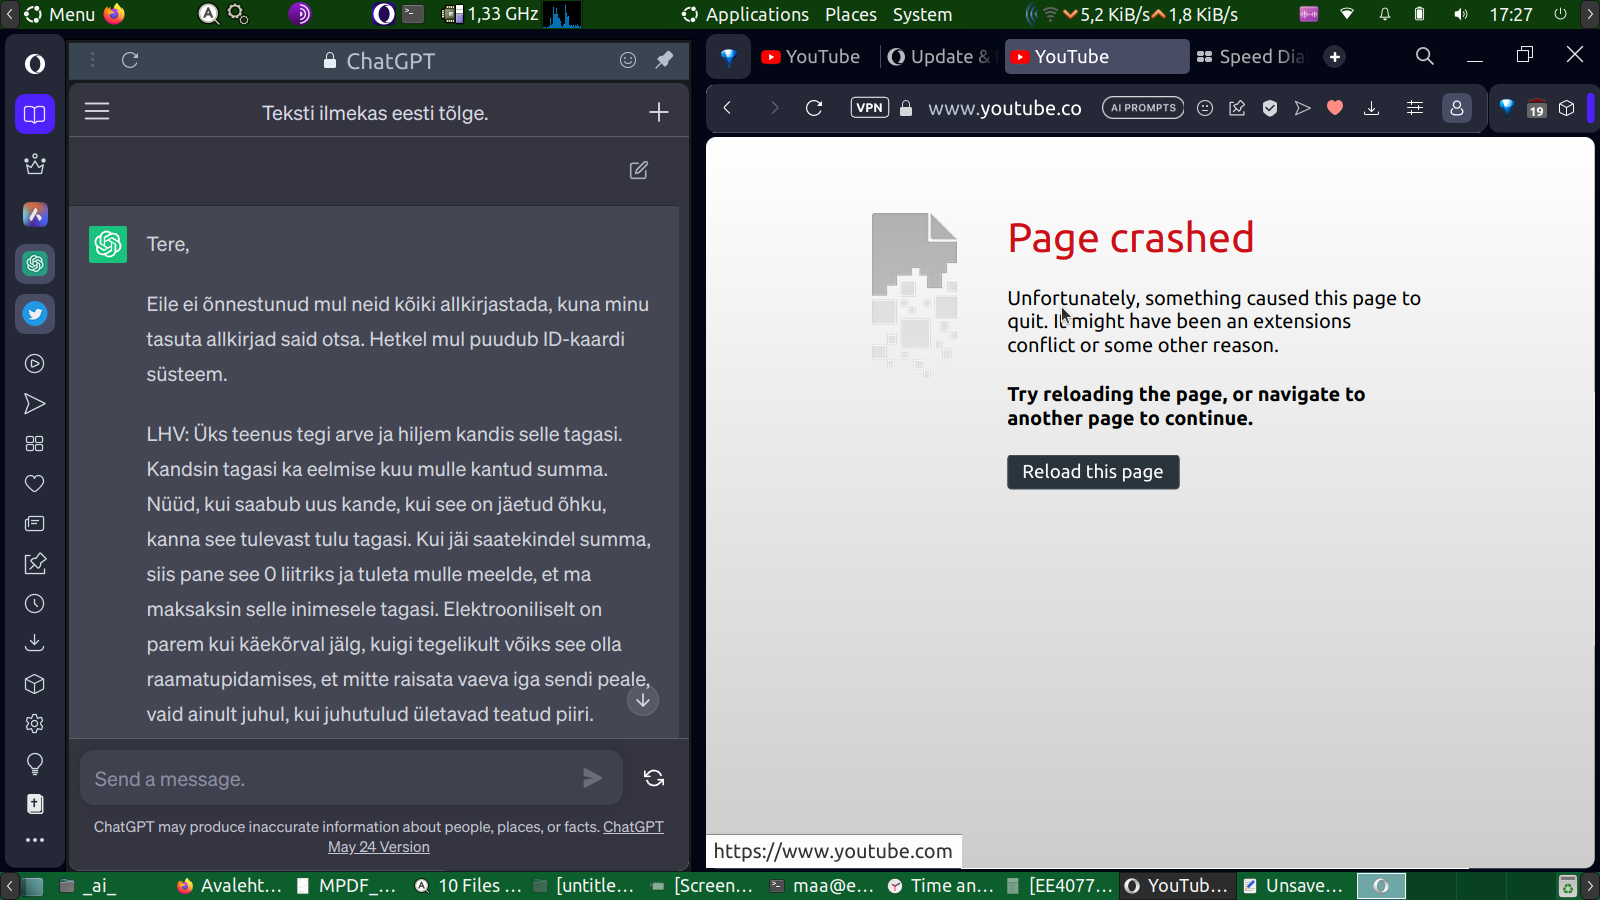1600x900 pixels.
Task: Open the Opera main menu logo
Action: coord(35,64)
